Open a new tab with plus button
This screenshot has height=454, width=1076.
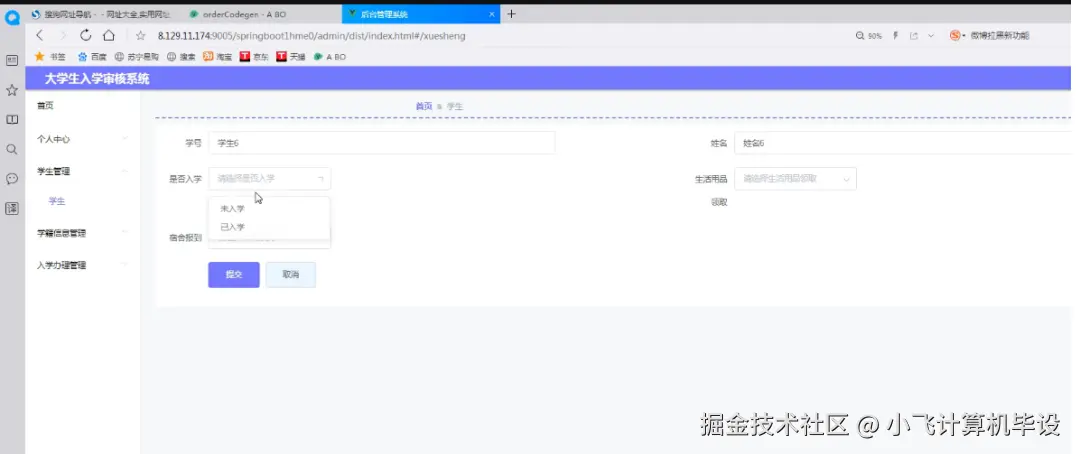coord(511,14)
